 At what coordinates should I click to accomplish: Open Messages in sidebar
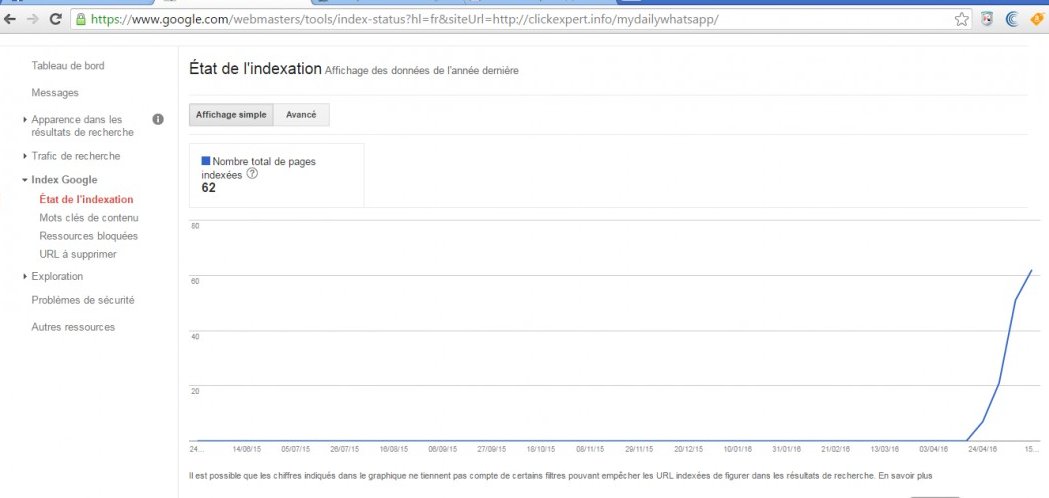(x=55, y=92)
